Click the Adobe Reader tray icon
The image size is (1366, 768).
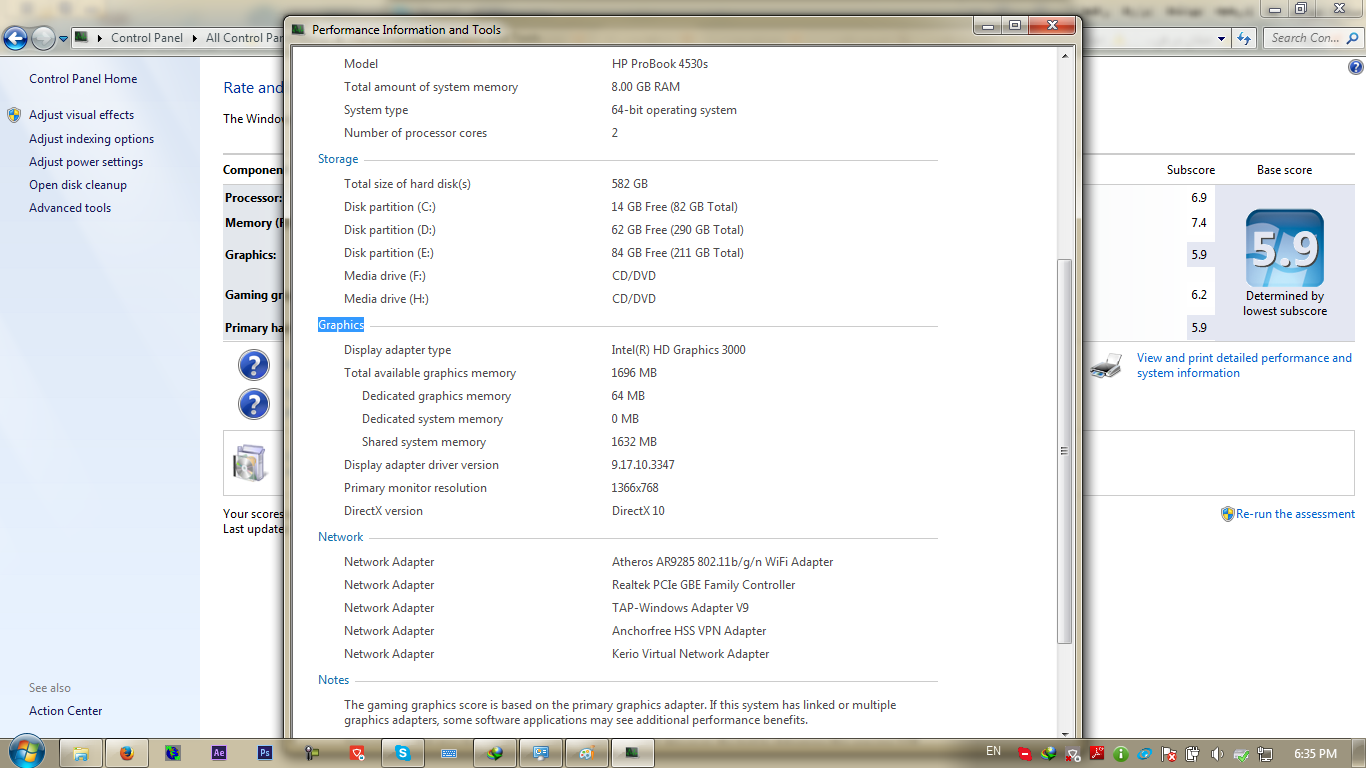tap(1097, 753)
